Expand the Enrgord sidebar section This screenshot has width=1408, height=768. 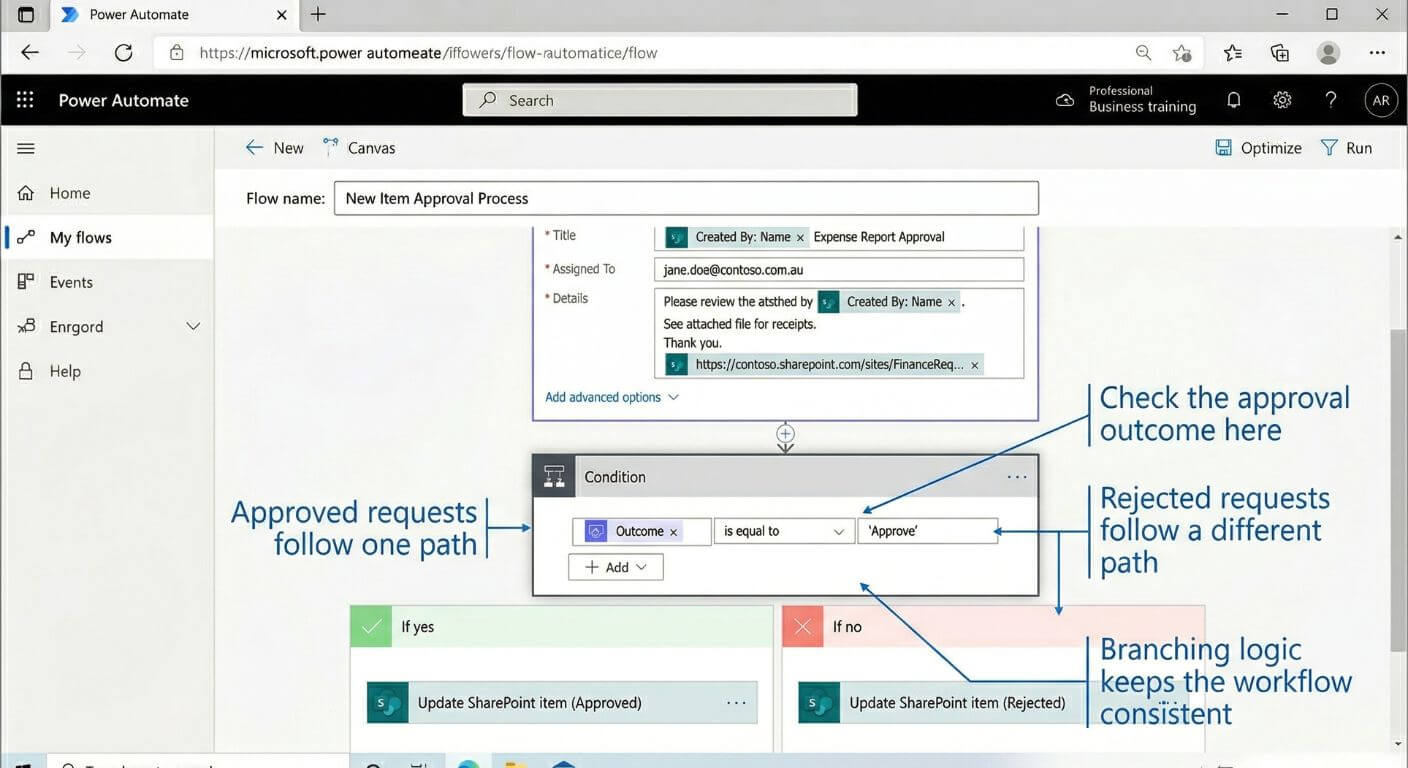pos(193,327)
